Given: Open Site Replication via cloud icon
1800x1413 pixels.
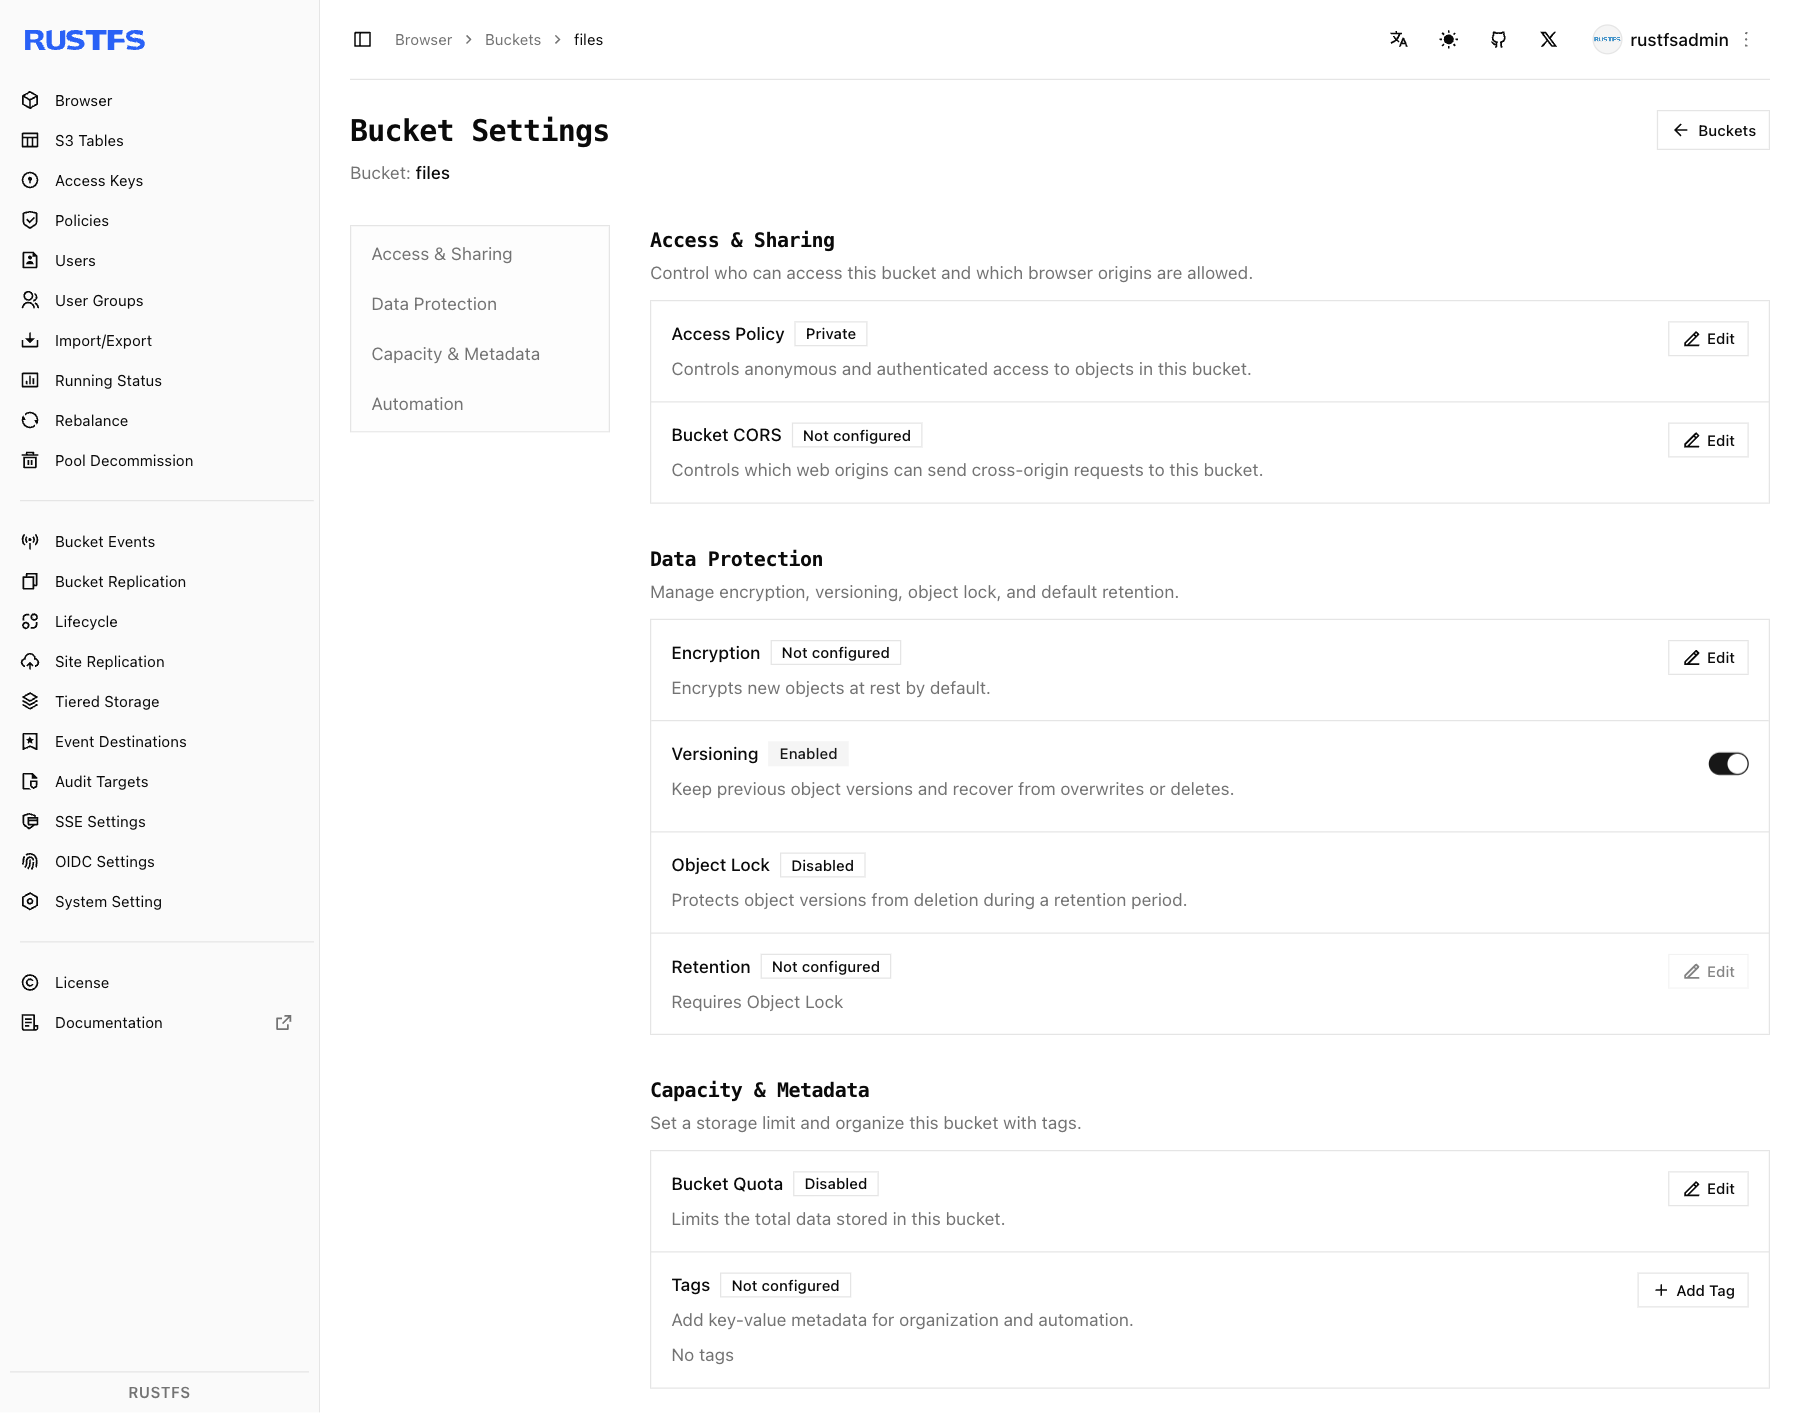Looking at the screenshot, I should (x=30, y=662).
